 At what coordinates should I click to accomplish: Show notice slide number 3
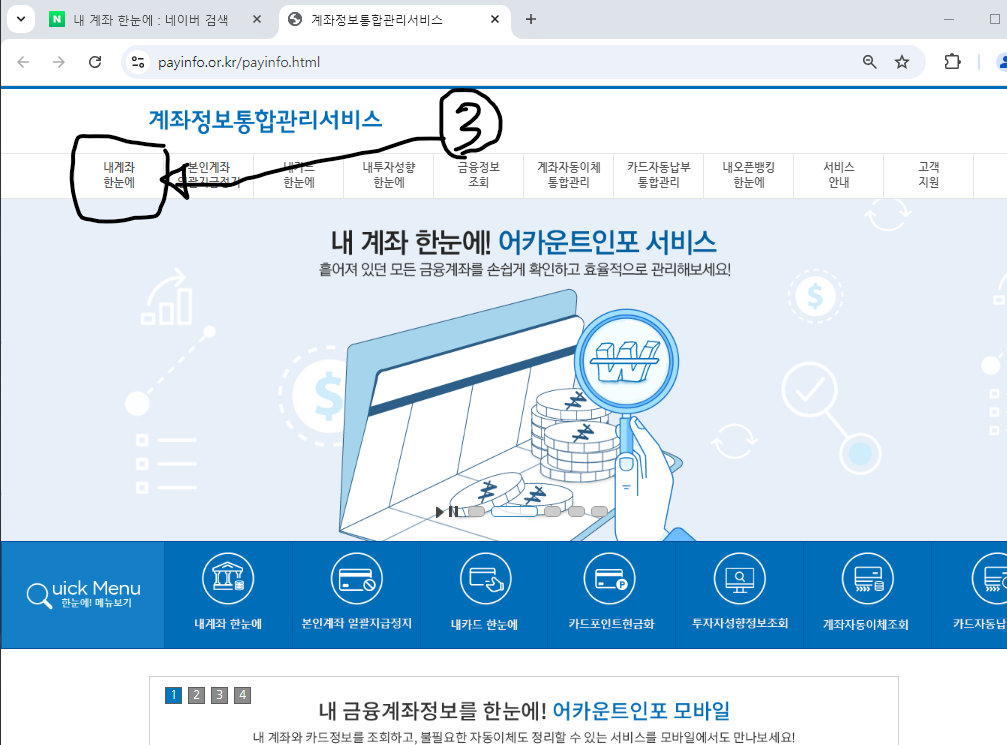220,695
